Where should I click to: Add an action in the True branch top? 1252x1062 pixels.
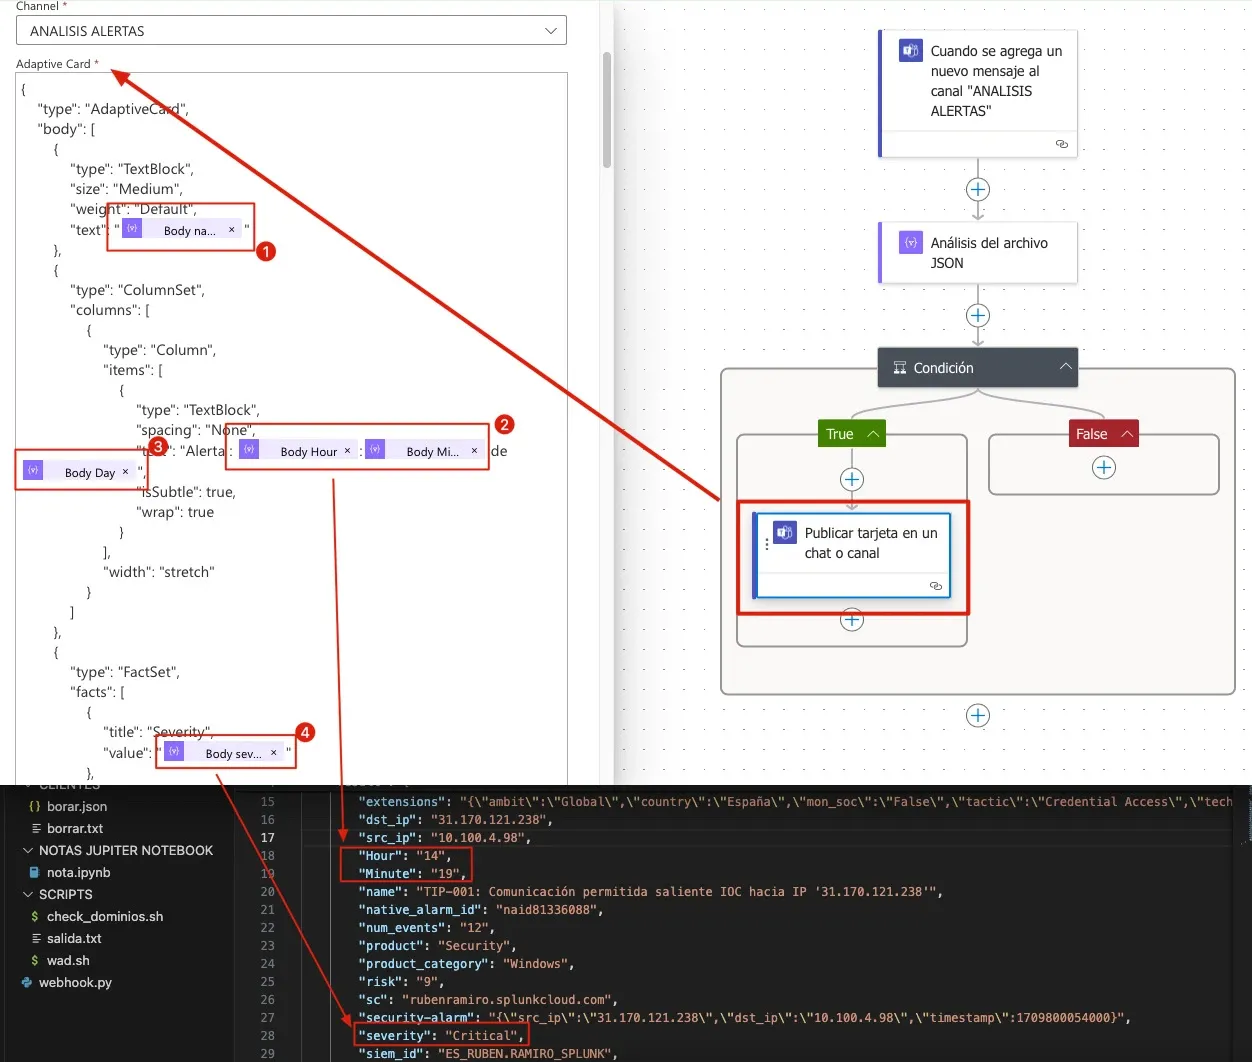[852, 479]
